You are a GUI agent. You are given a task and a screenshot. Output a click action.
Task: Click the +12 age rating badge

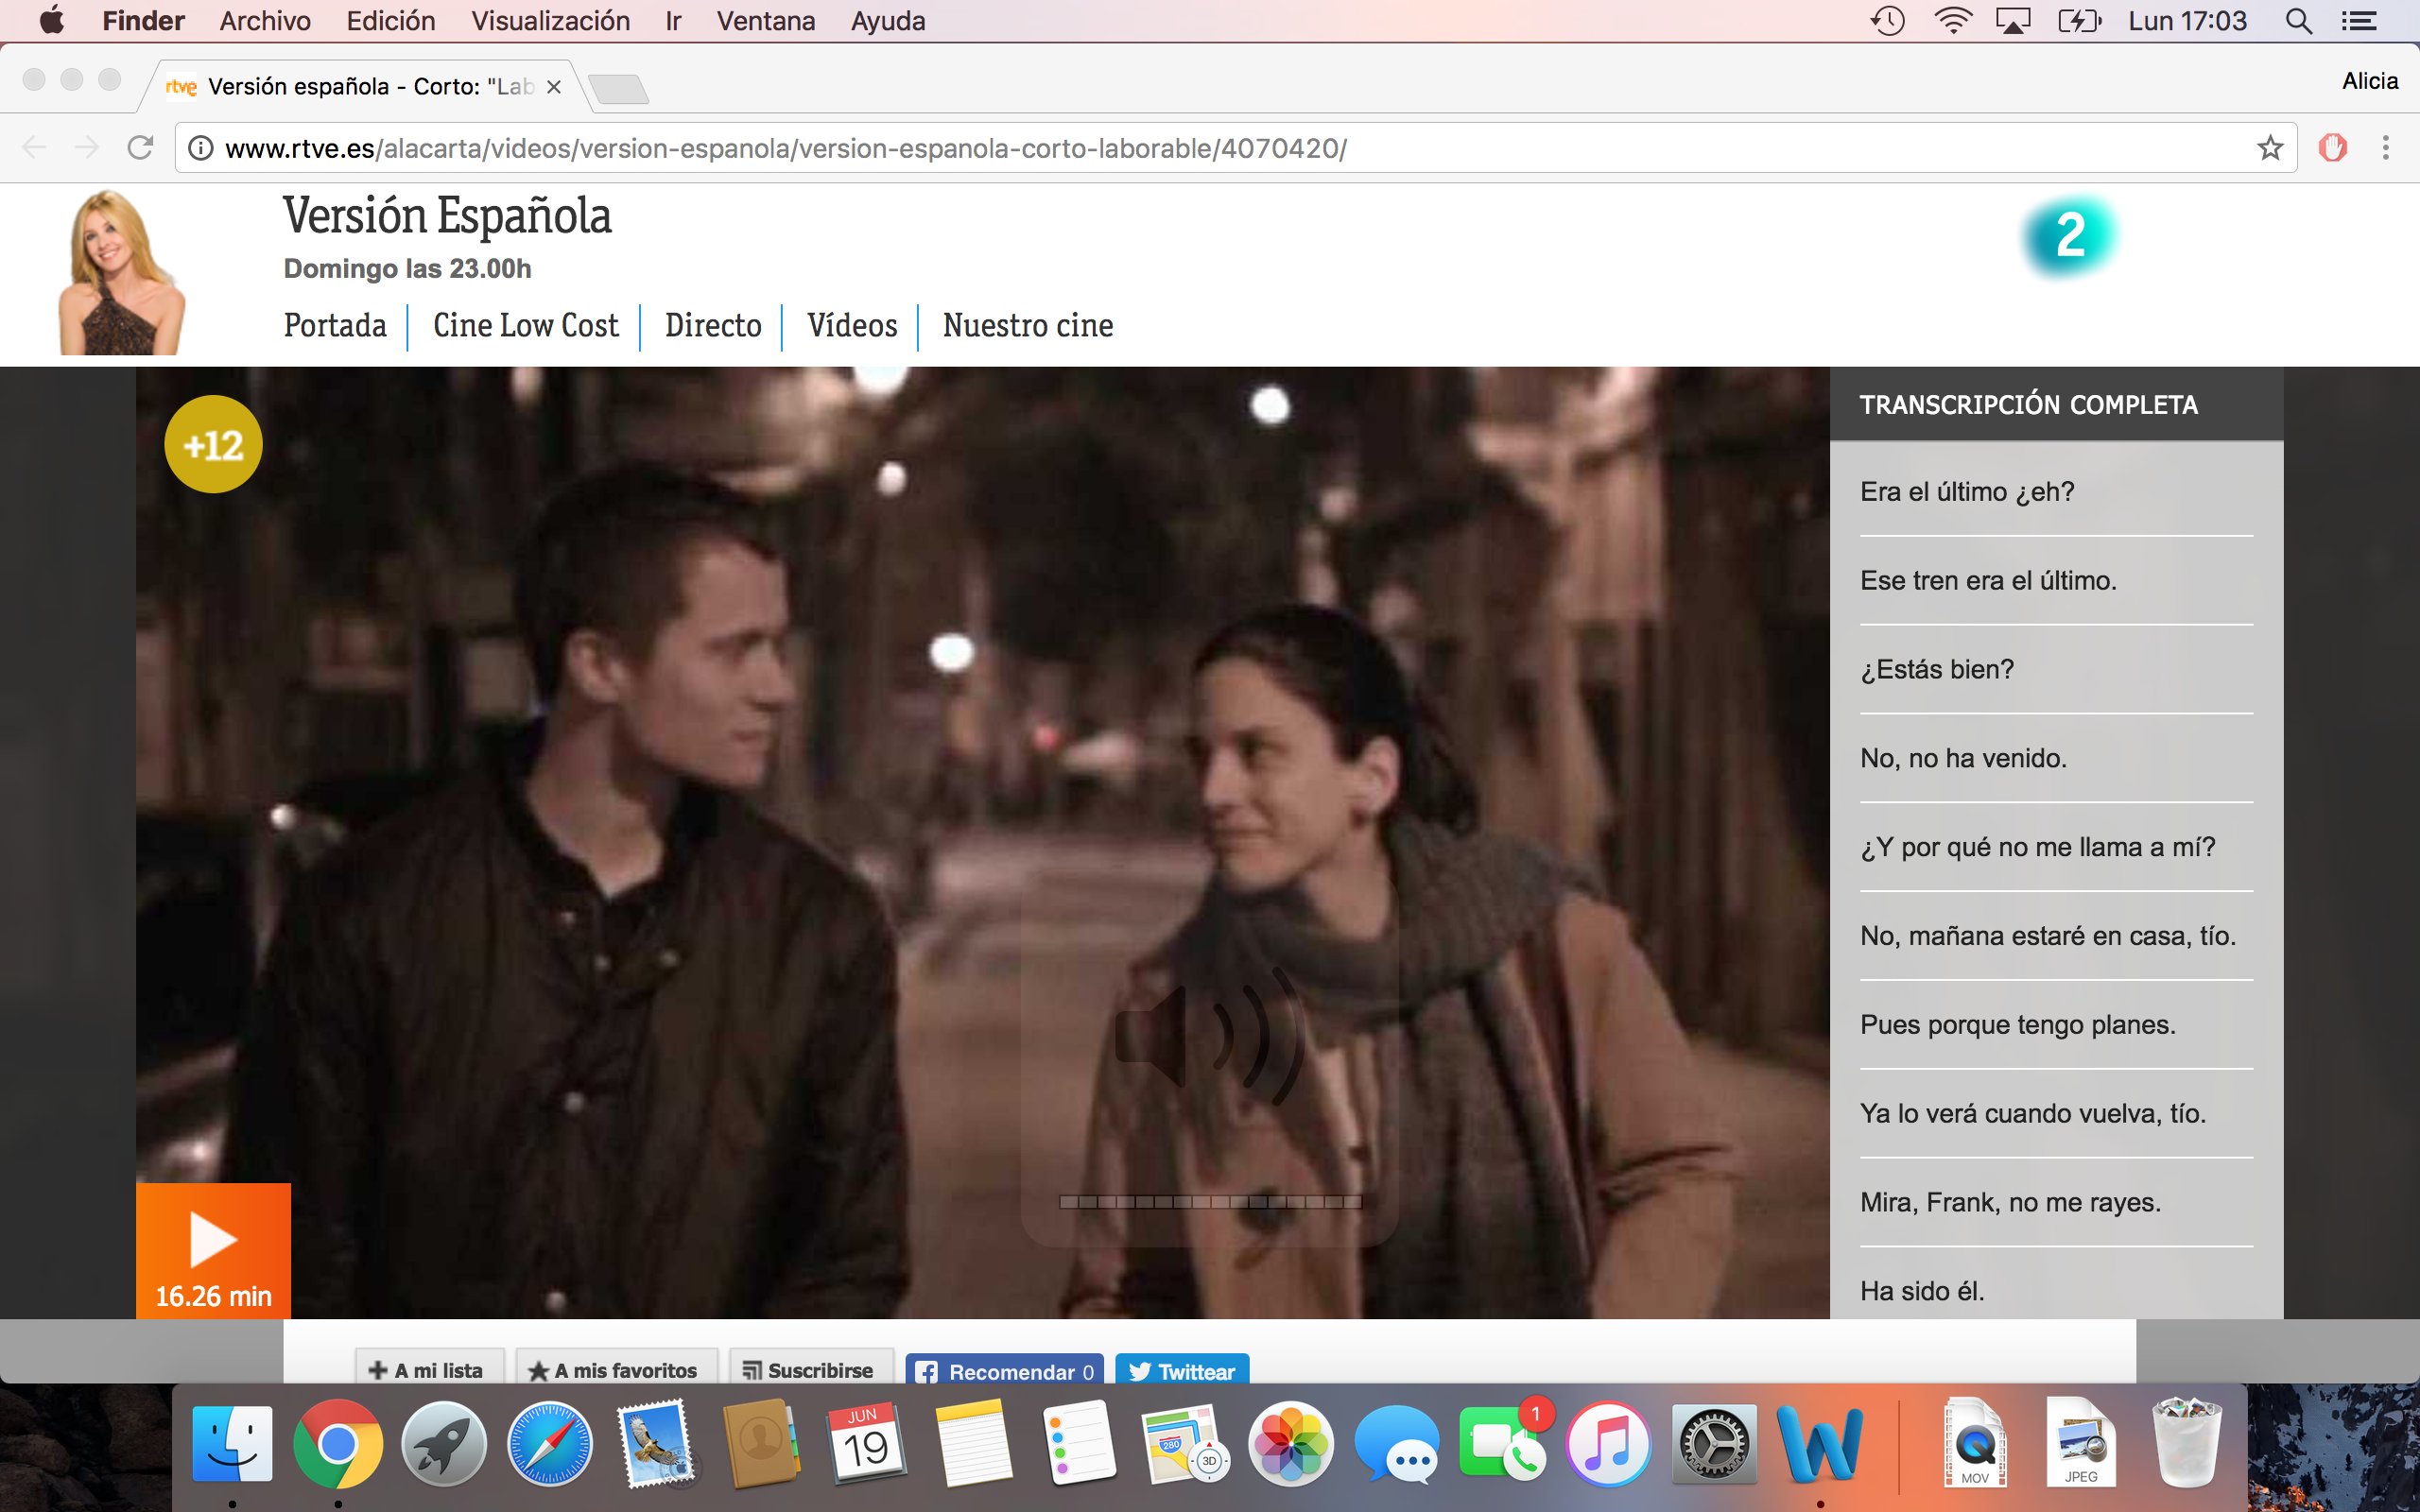tap(213, 444)
